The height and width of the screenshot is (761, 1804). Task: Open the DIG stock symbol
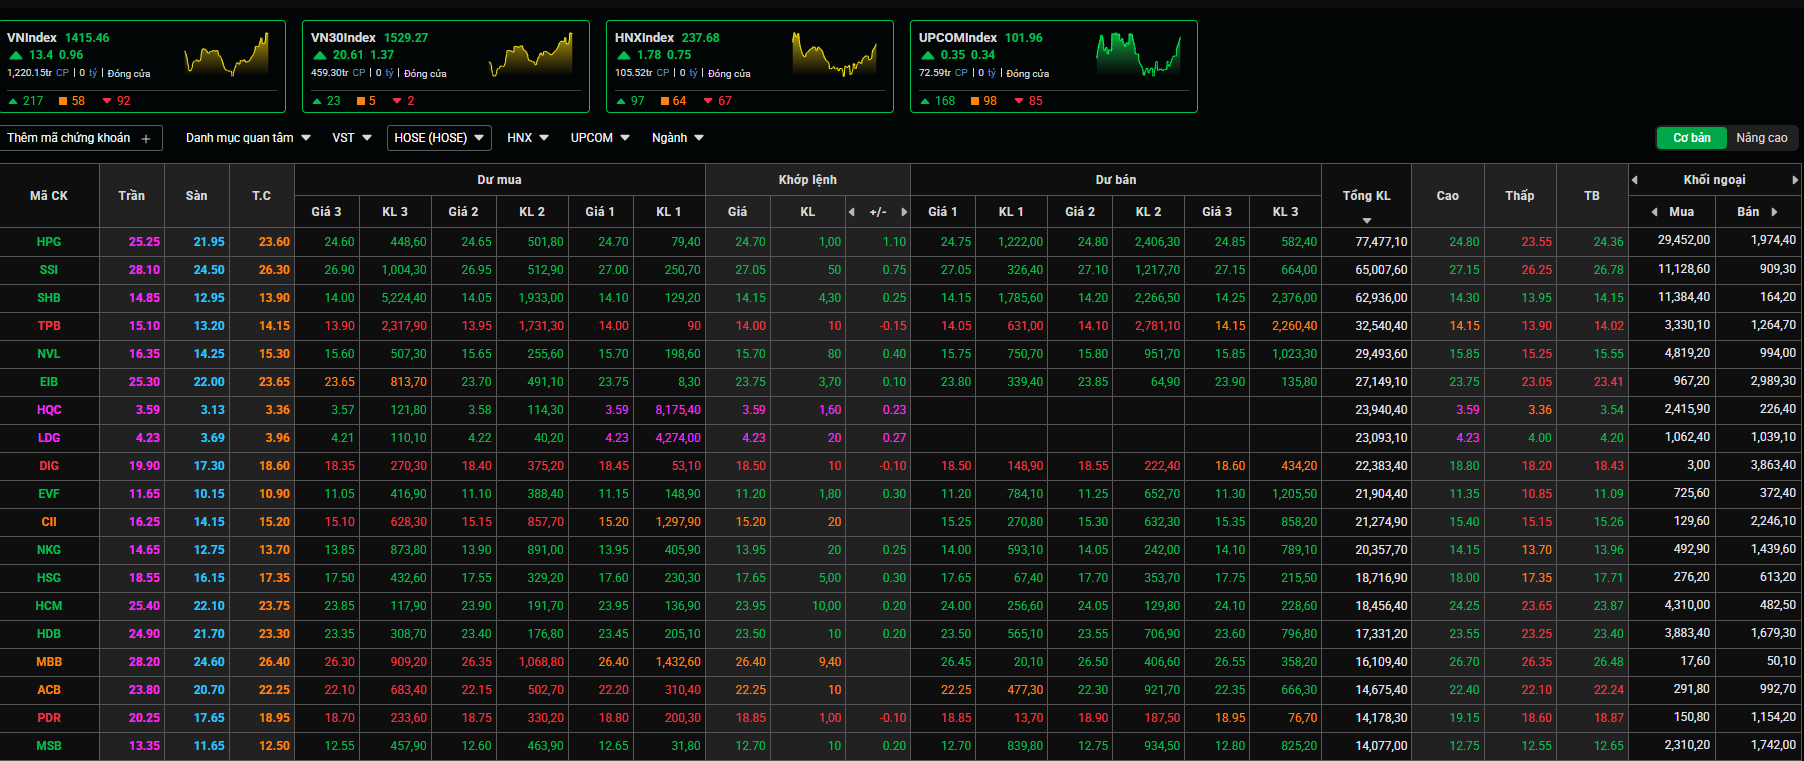49,466
